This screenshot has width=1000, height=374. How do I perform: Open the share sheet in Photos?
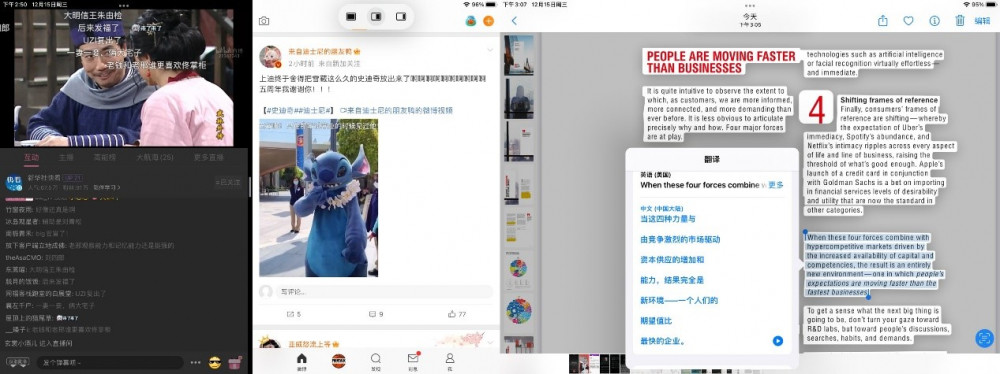coord(883,21)
